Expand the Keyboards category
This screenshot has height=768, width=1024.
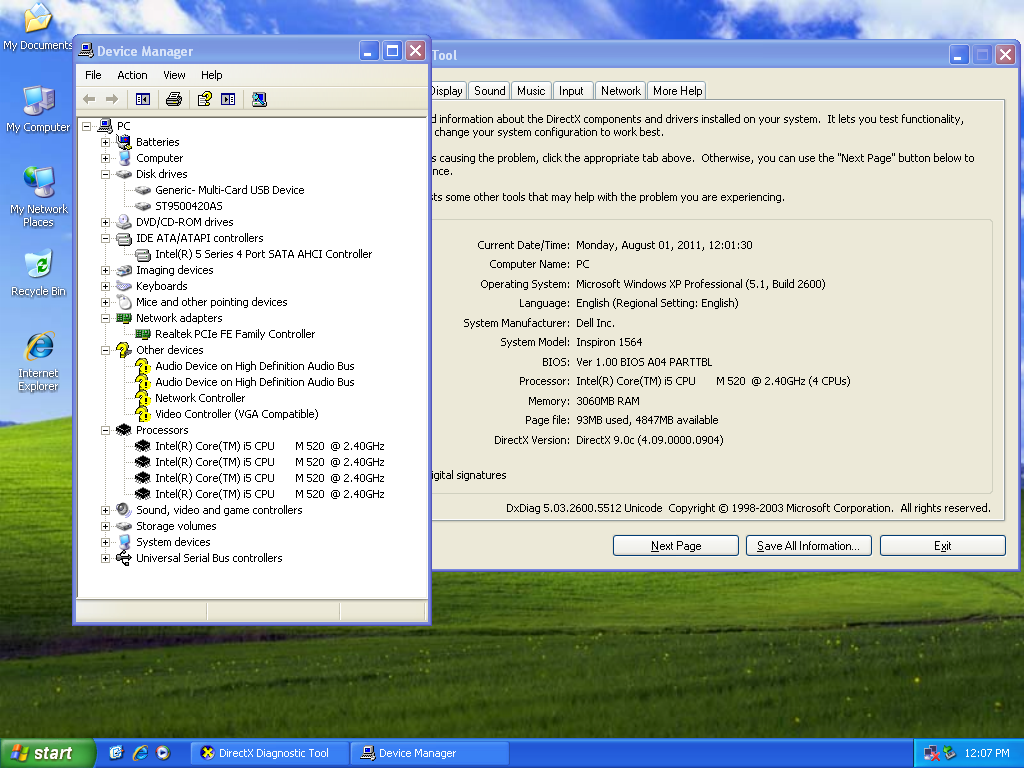point(105,286)
